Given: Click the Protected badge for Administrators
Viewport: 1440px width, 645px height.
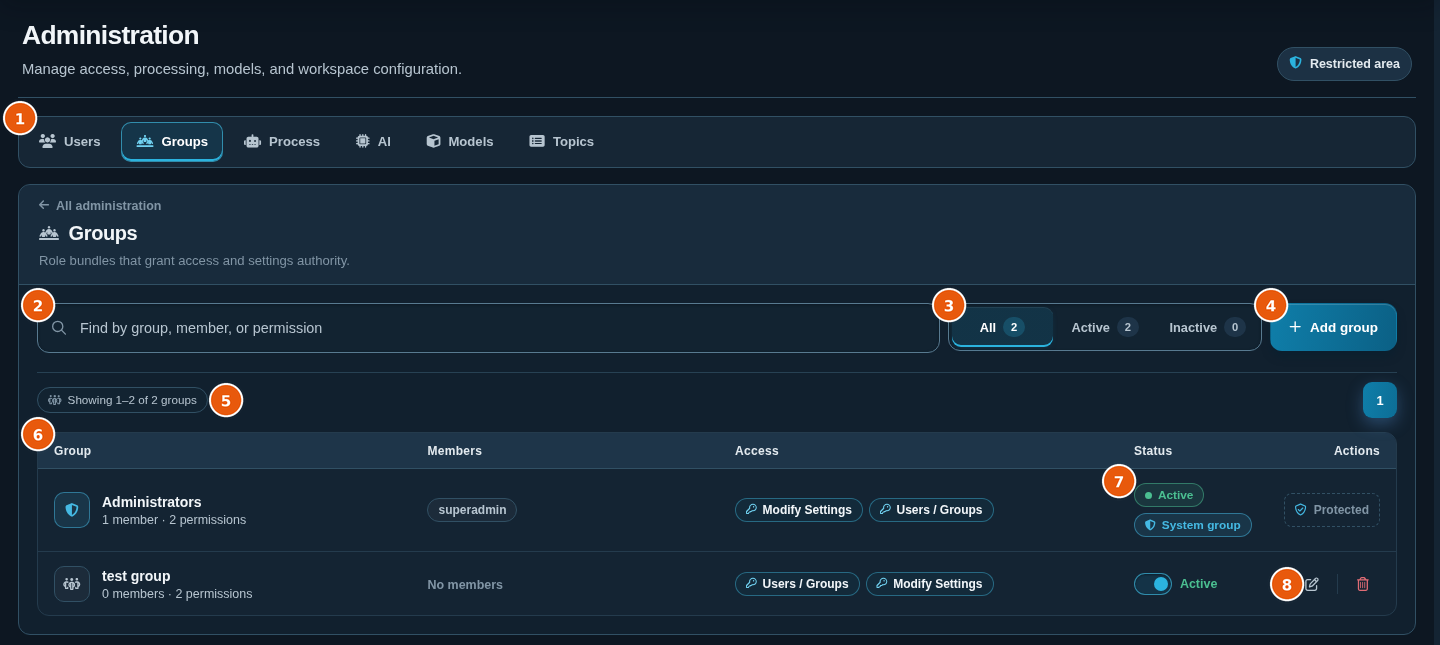Looking at the screenshot, I should 1332,510.
